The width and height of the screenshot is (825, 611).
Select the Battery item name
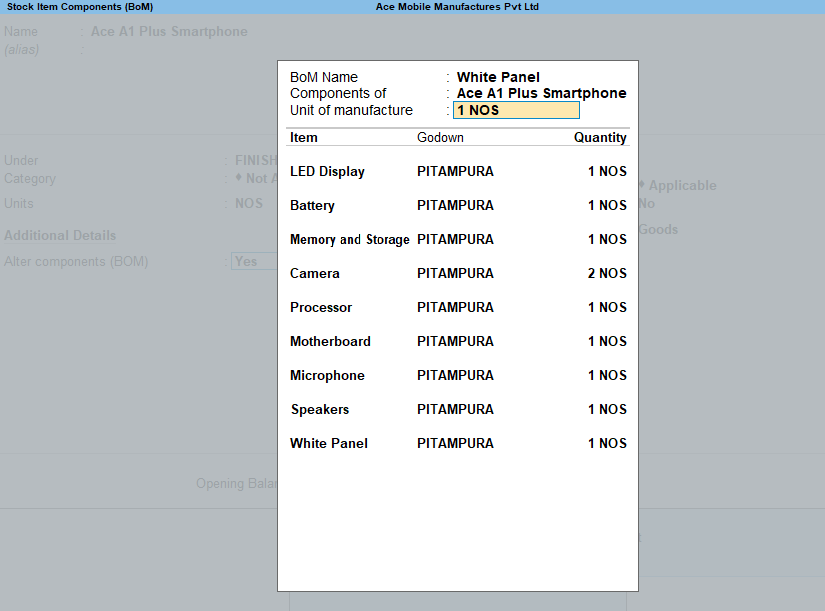click(x=312, y=206)
